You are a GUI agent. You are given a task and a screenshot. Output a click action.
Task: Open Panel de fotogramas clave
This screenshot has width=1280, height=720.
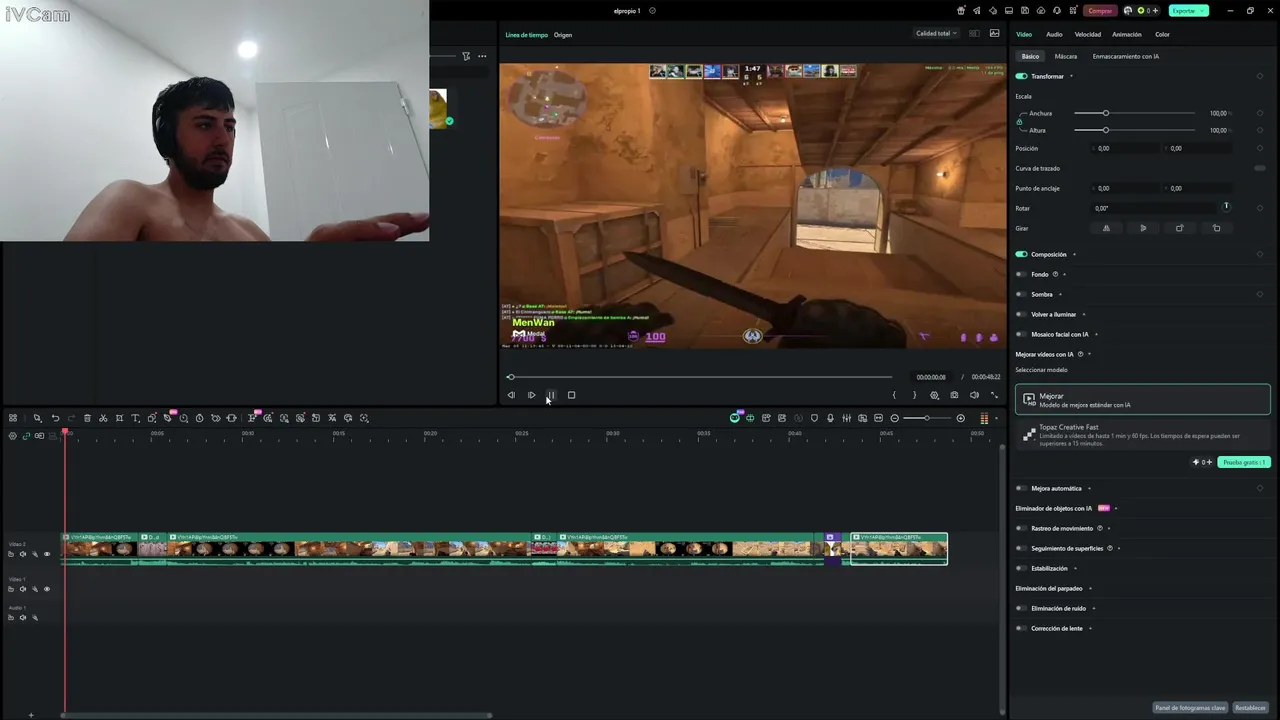(1190, 708)
